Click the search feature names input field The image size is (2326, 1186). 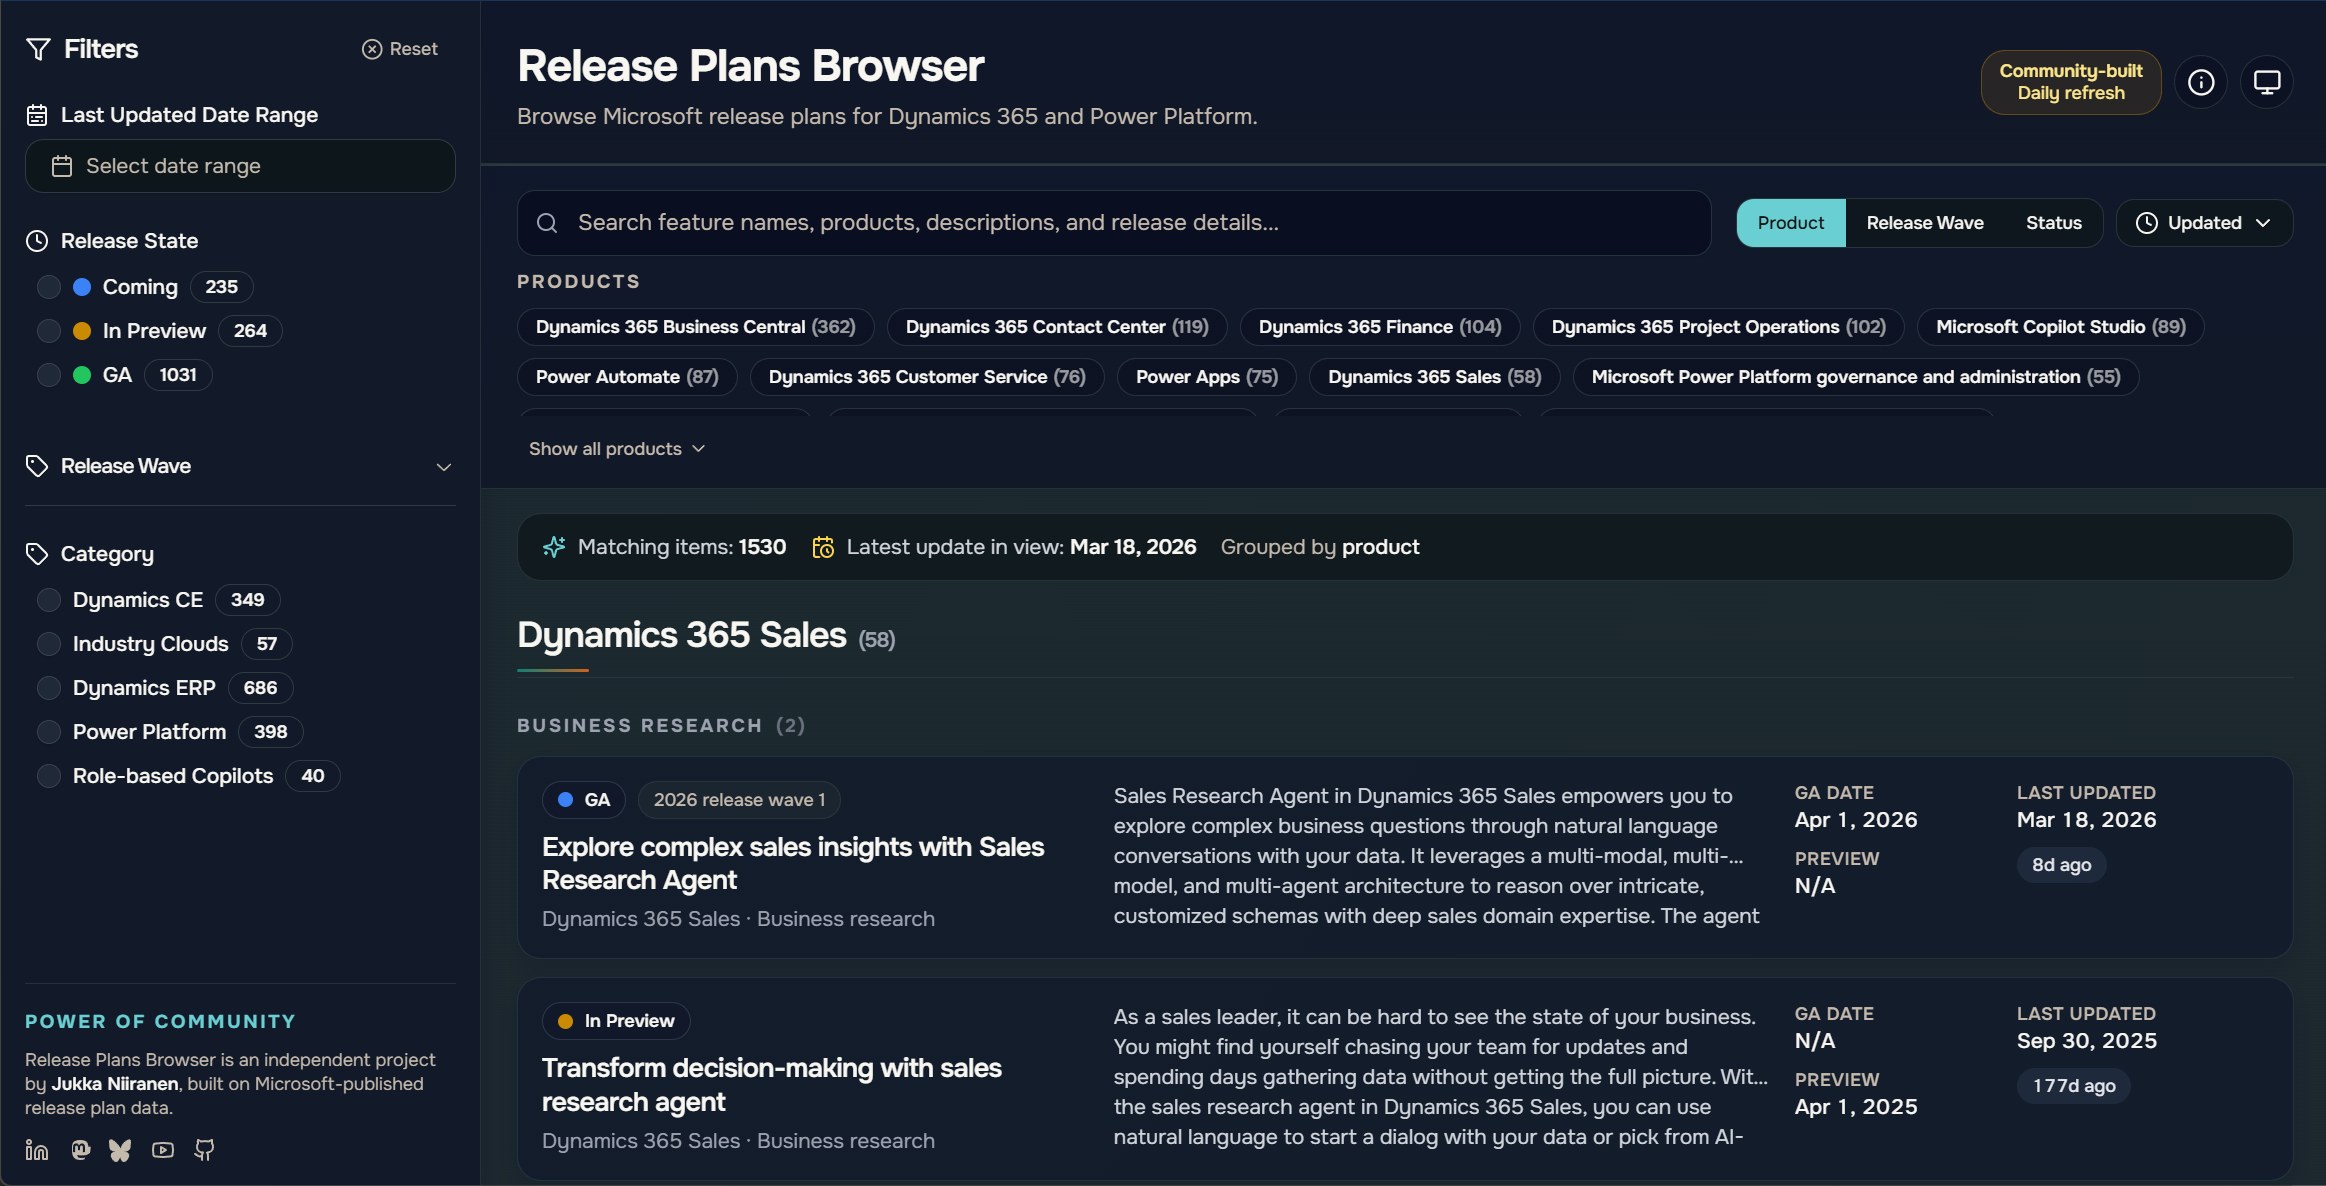click(1114, 223)
